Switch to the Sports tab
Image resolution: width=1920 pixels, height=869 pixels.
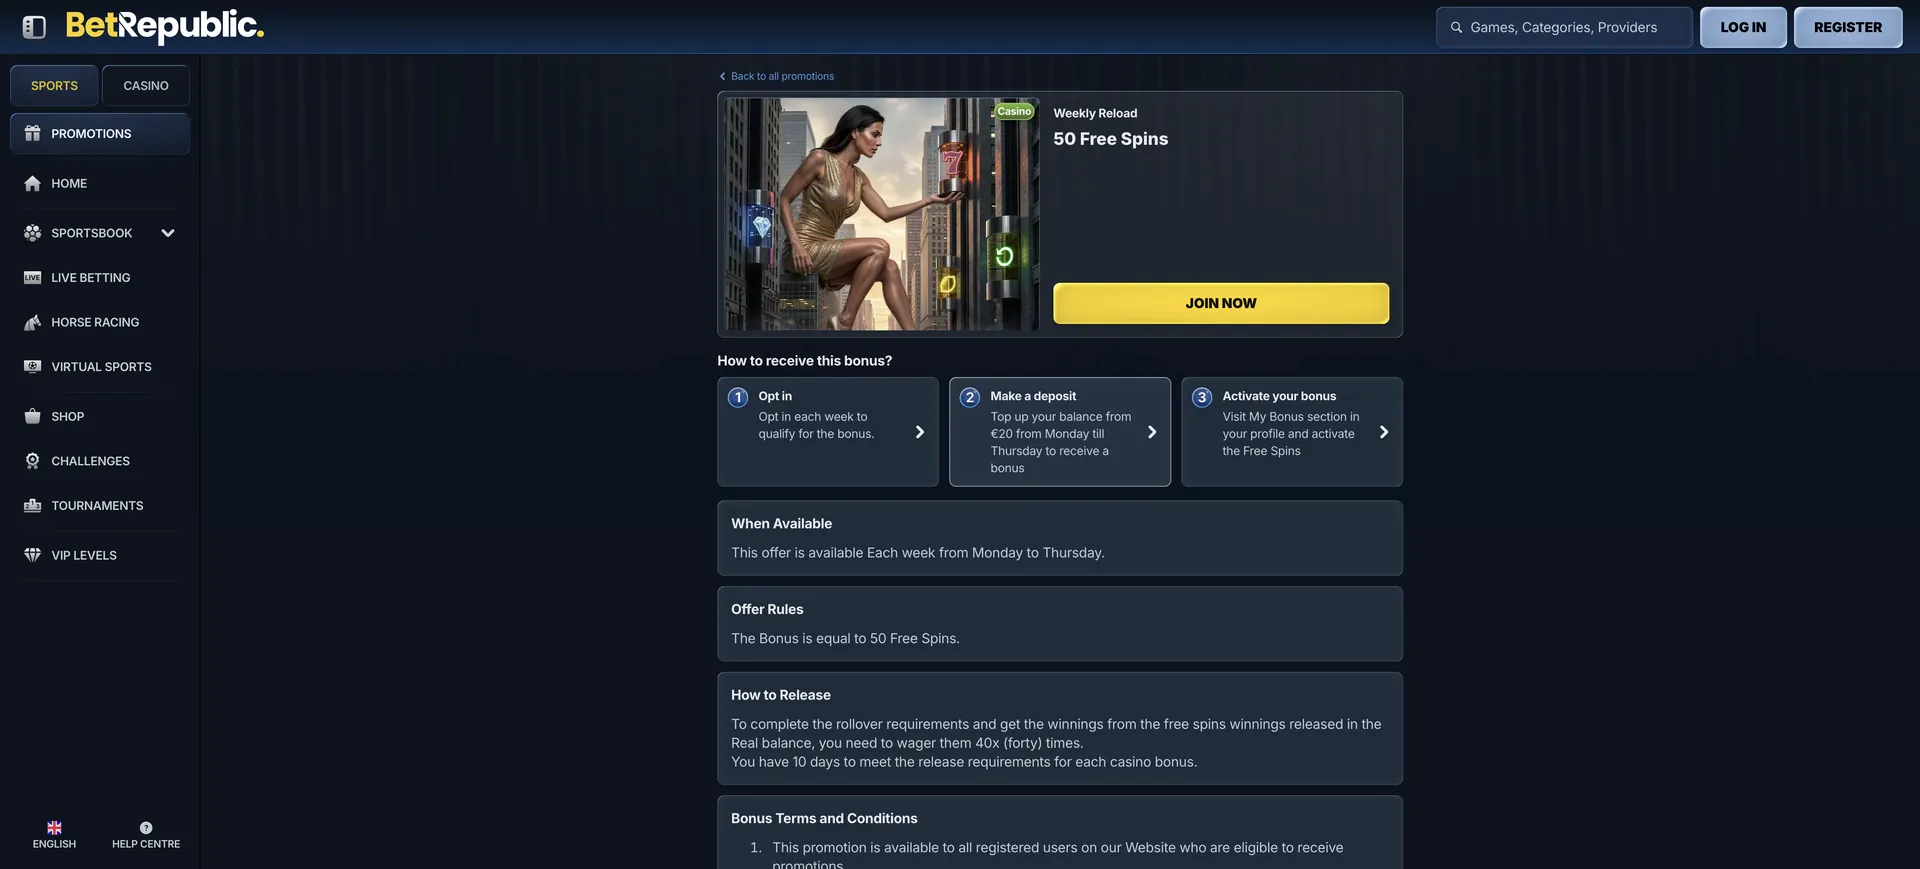tap(54, 86)
